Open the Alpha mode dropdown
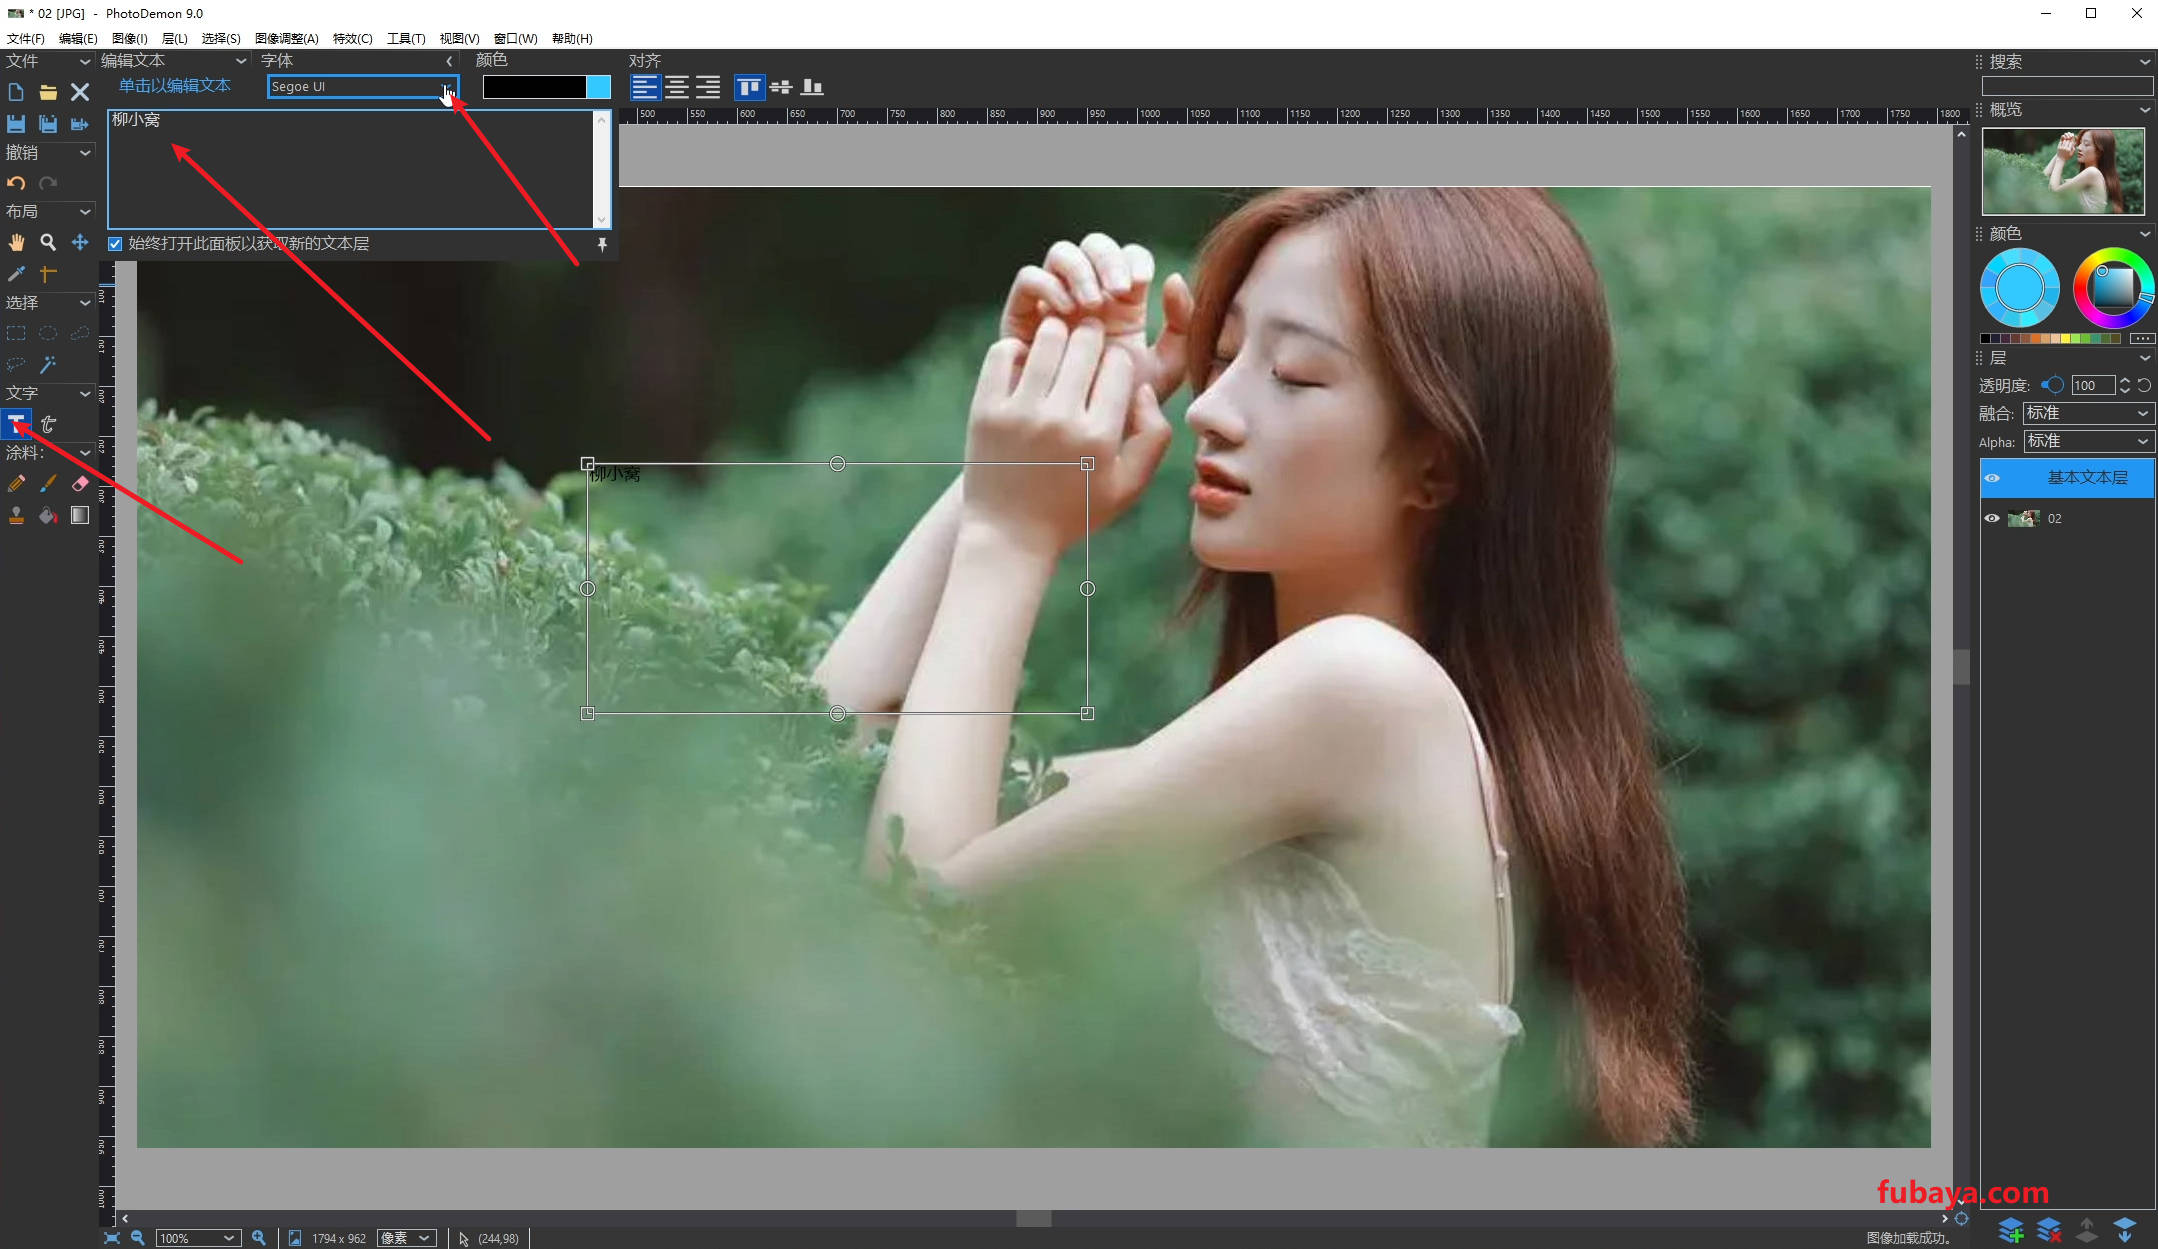The image size is (2158, 1249). (2089, 441)
